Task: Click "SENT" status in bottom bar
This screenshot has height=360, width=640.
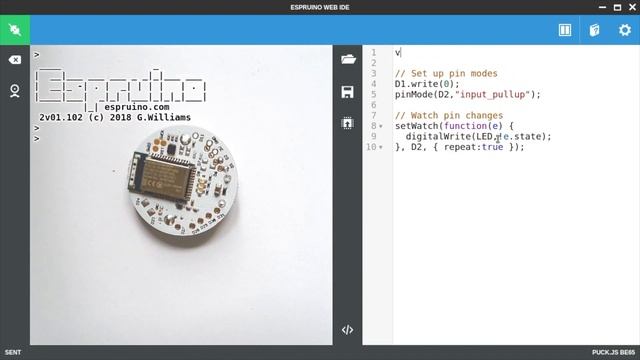Action: coord(13,352)
